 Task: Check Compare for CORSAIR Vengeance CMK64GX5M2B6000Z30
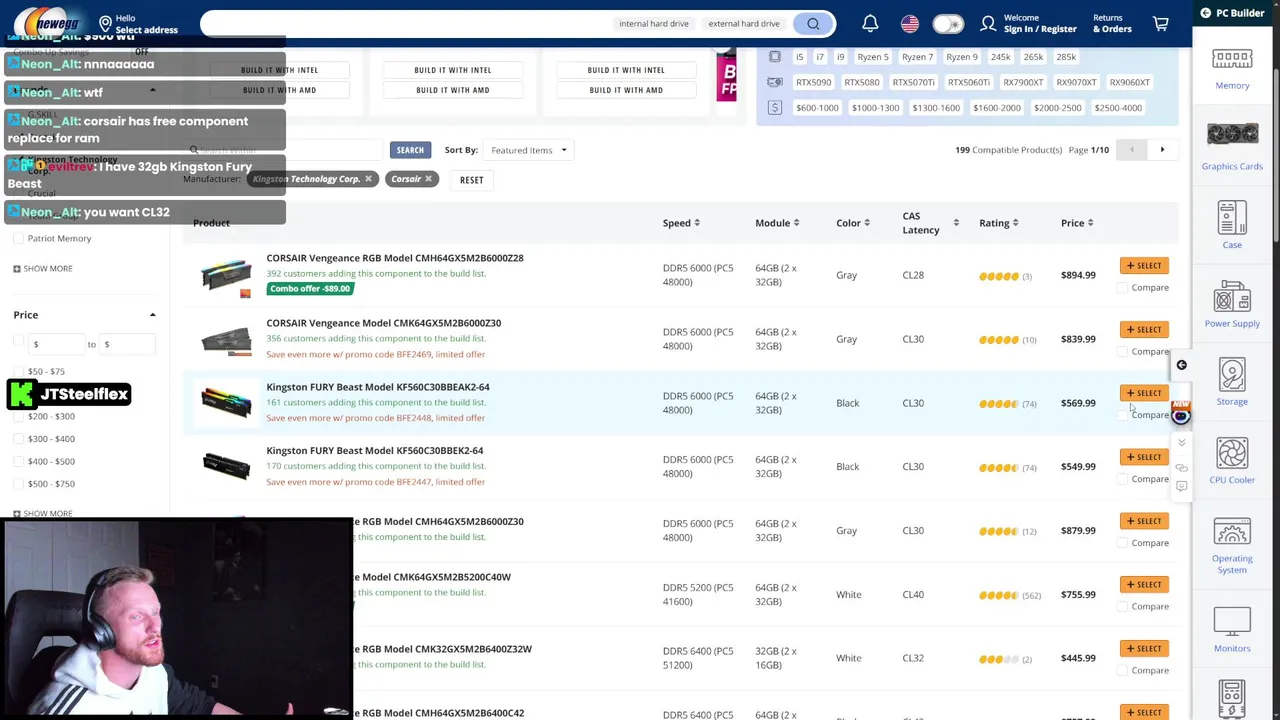[1123, 352]
